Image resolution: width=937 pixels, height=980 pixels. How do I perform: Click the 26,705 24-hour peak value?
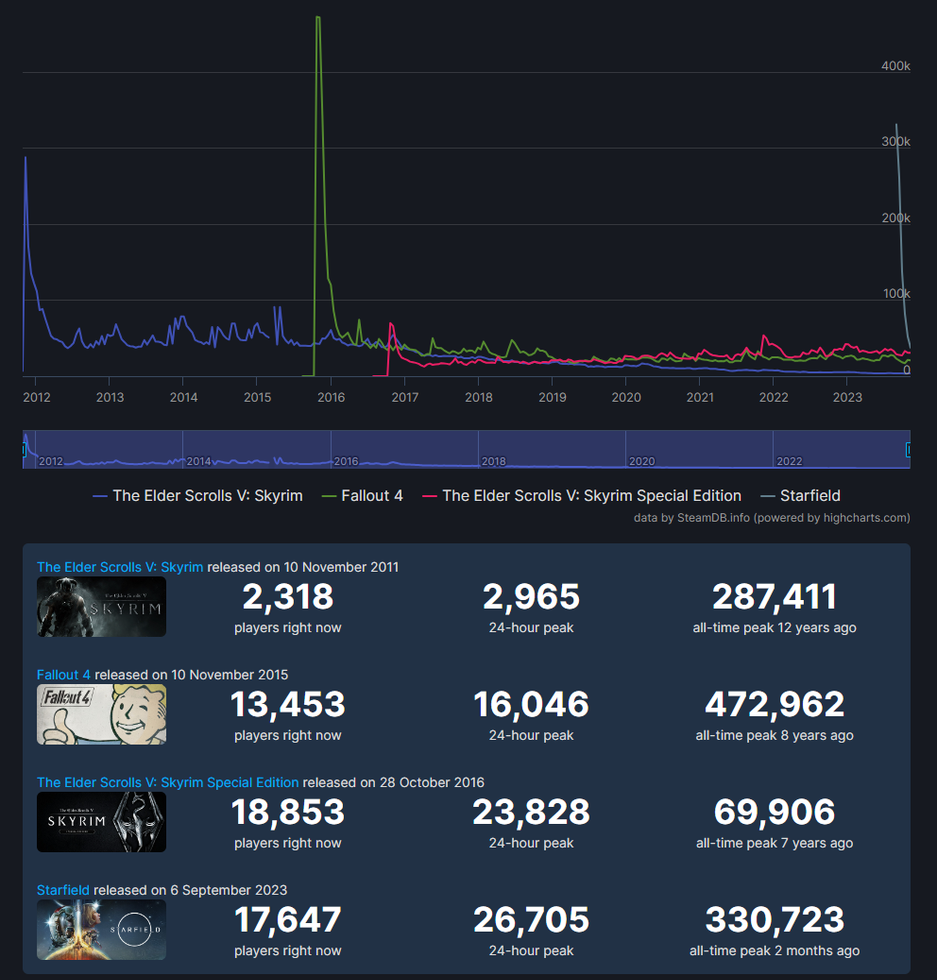[531, 920]
